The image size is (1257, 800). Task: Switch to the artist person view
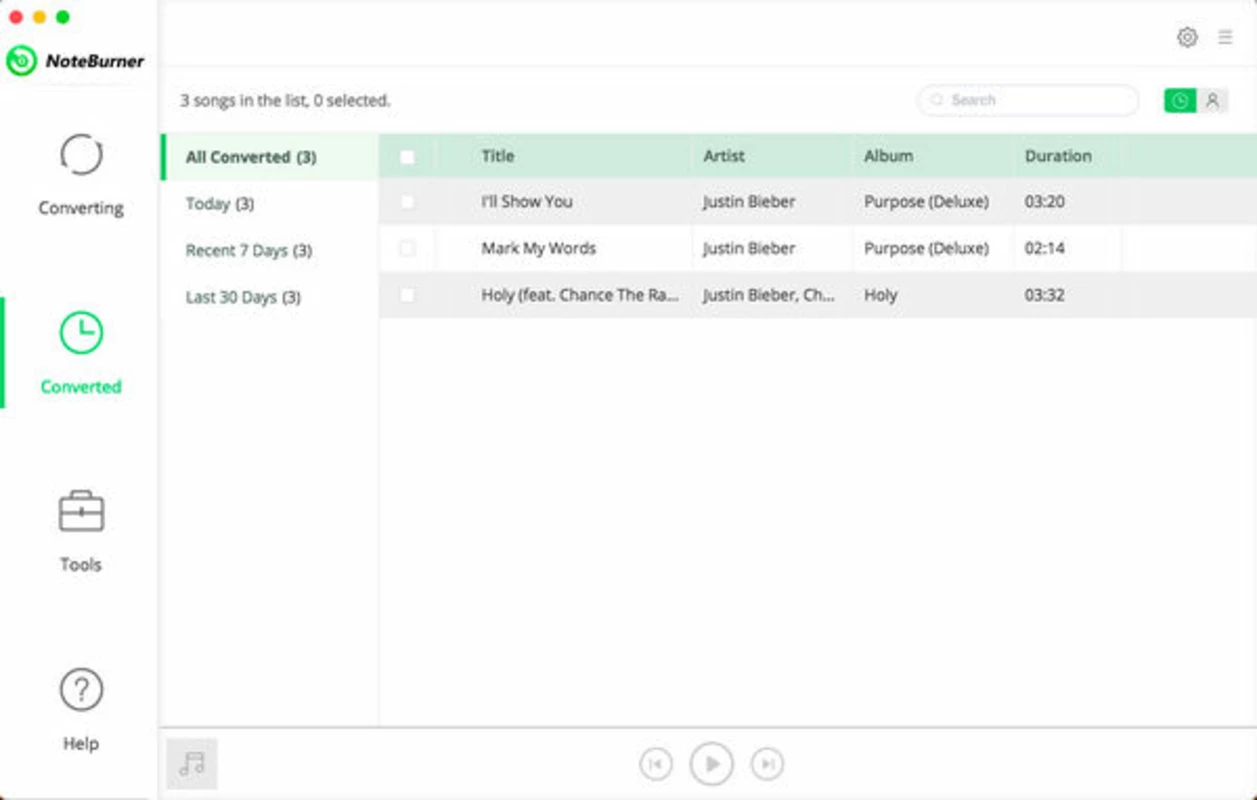[x=1212, y=100]
